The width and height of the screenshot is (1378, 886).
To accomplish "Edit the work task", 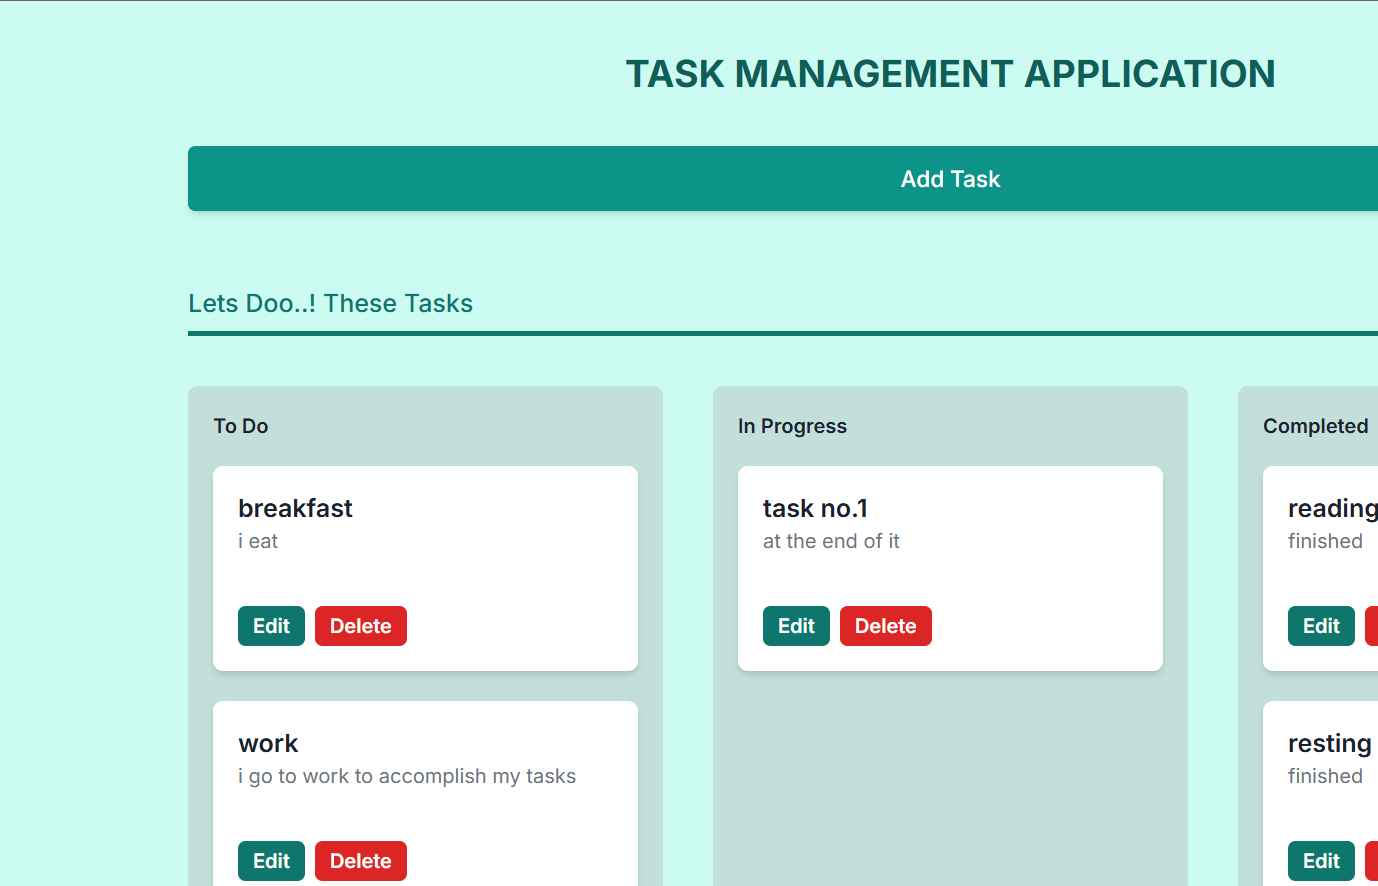I will click(x=271, y=861).
